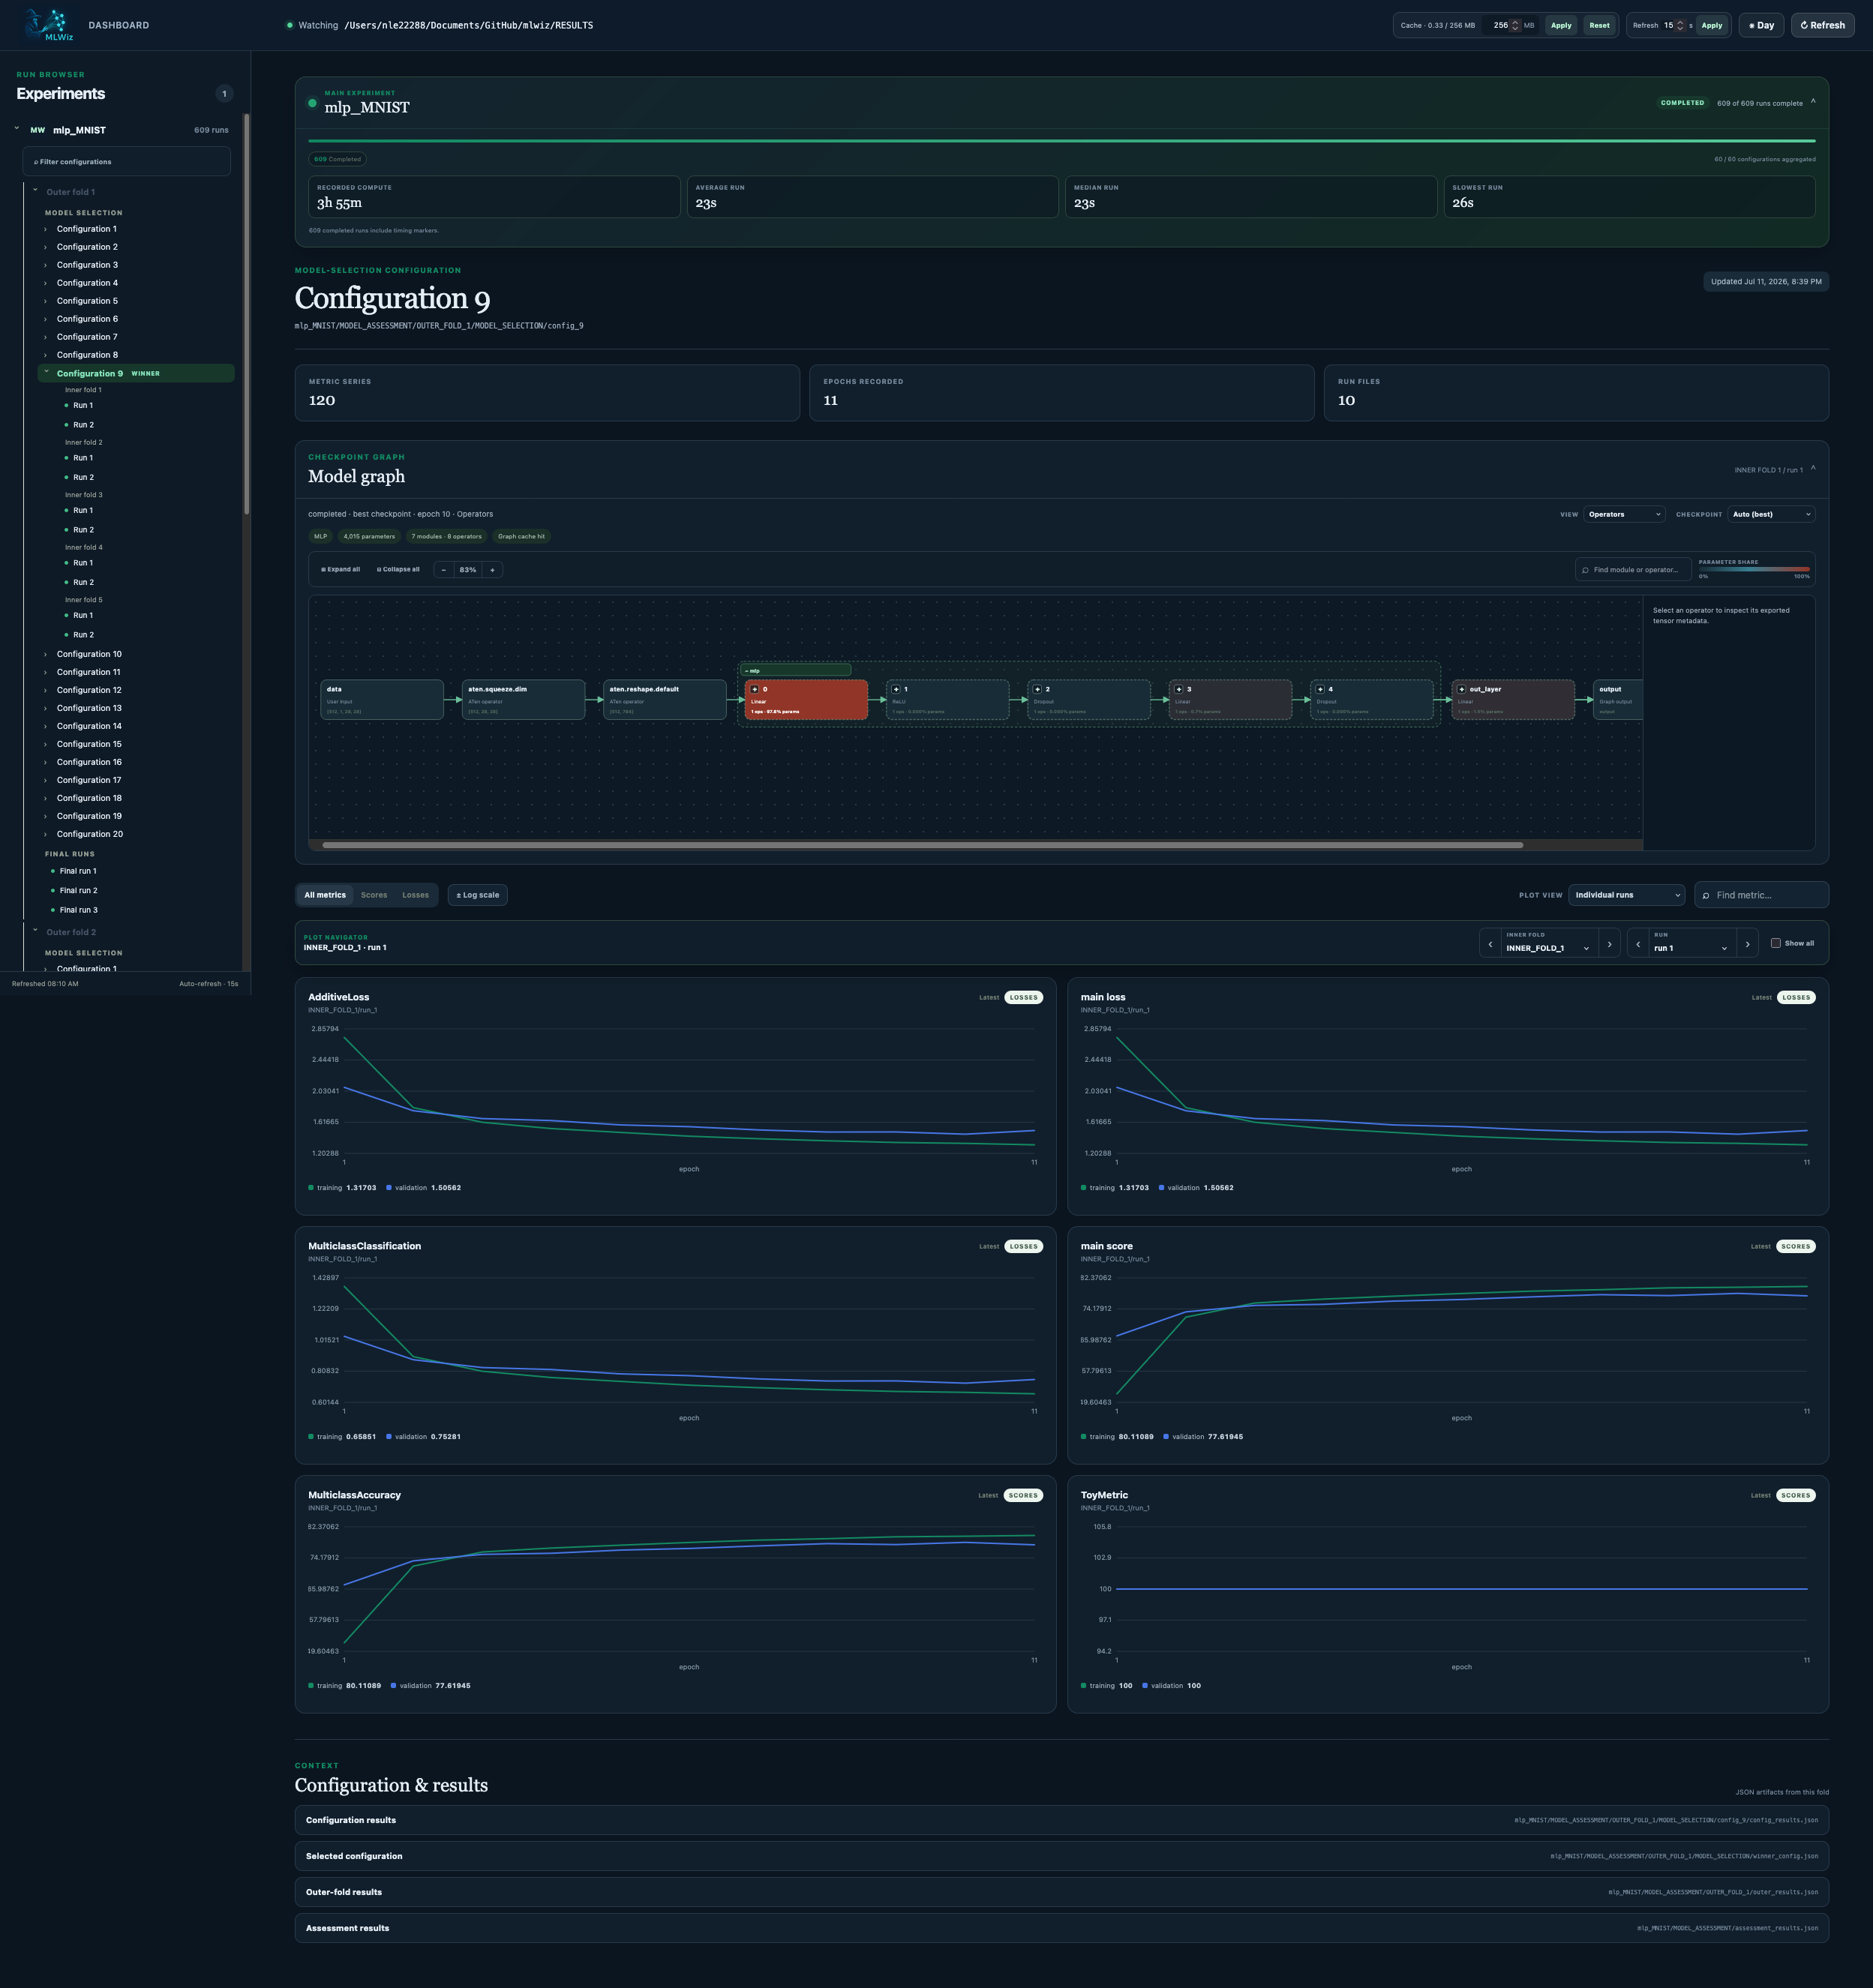The image size is (1873, 1988).
Task: Collapse the mlp_MNIST experiment tree
Action: pyautogui.click(x=17, y=128)
